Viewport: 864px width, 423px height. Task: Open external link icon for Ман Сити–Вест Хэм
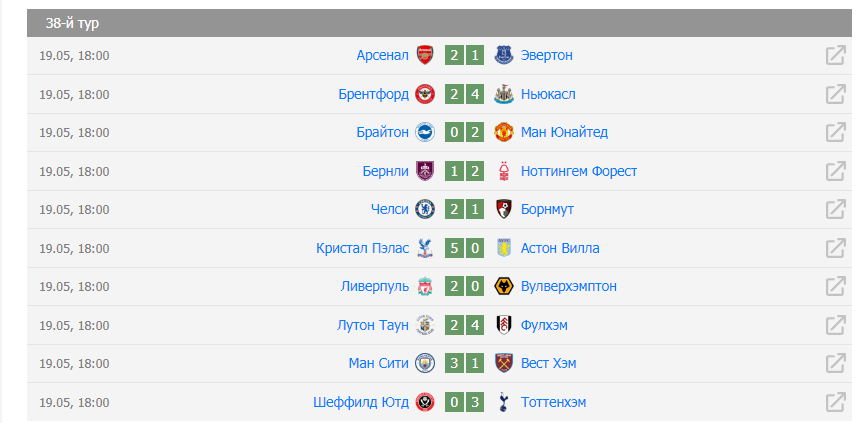pyautogui.click(x=835, y=364)
